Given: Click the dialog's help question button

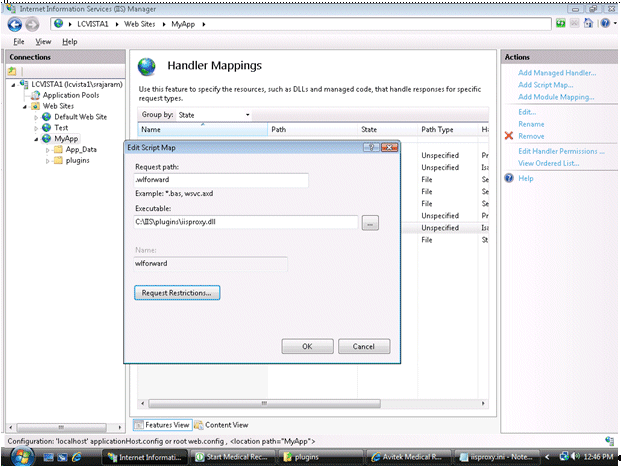Looking at the screenshot, I should (371, 147).
